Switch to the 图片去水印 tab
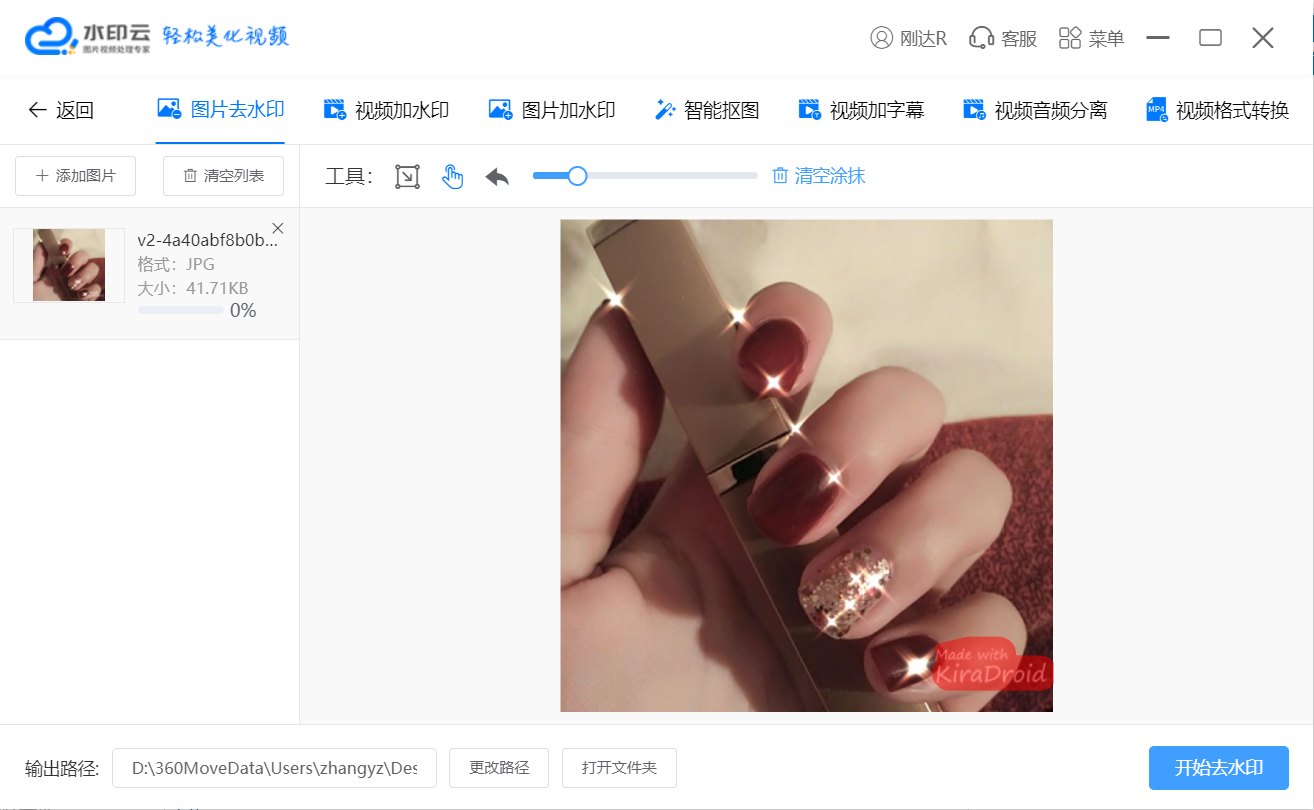This screenshot has height=810, width=1314. click(x=221, y=110)
